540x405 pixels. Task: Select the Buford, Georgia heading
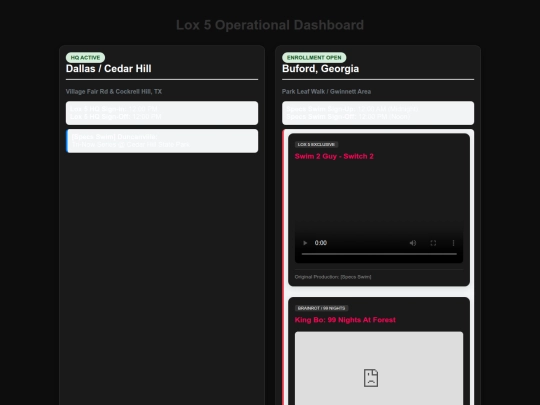coord(320,69)
